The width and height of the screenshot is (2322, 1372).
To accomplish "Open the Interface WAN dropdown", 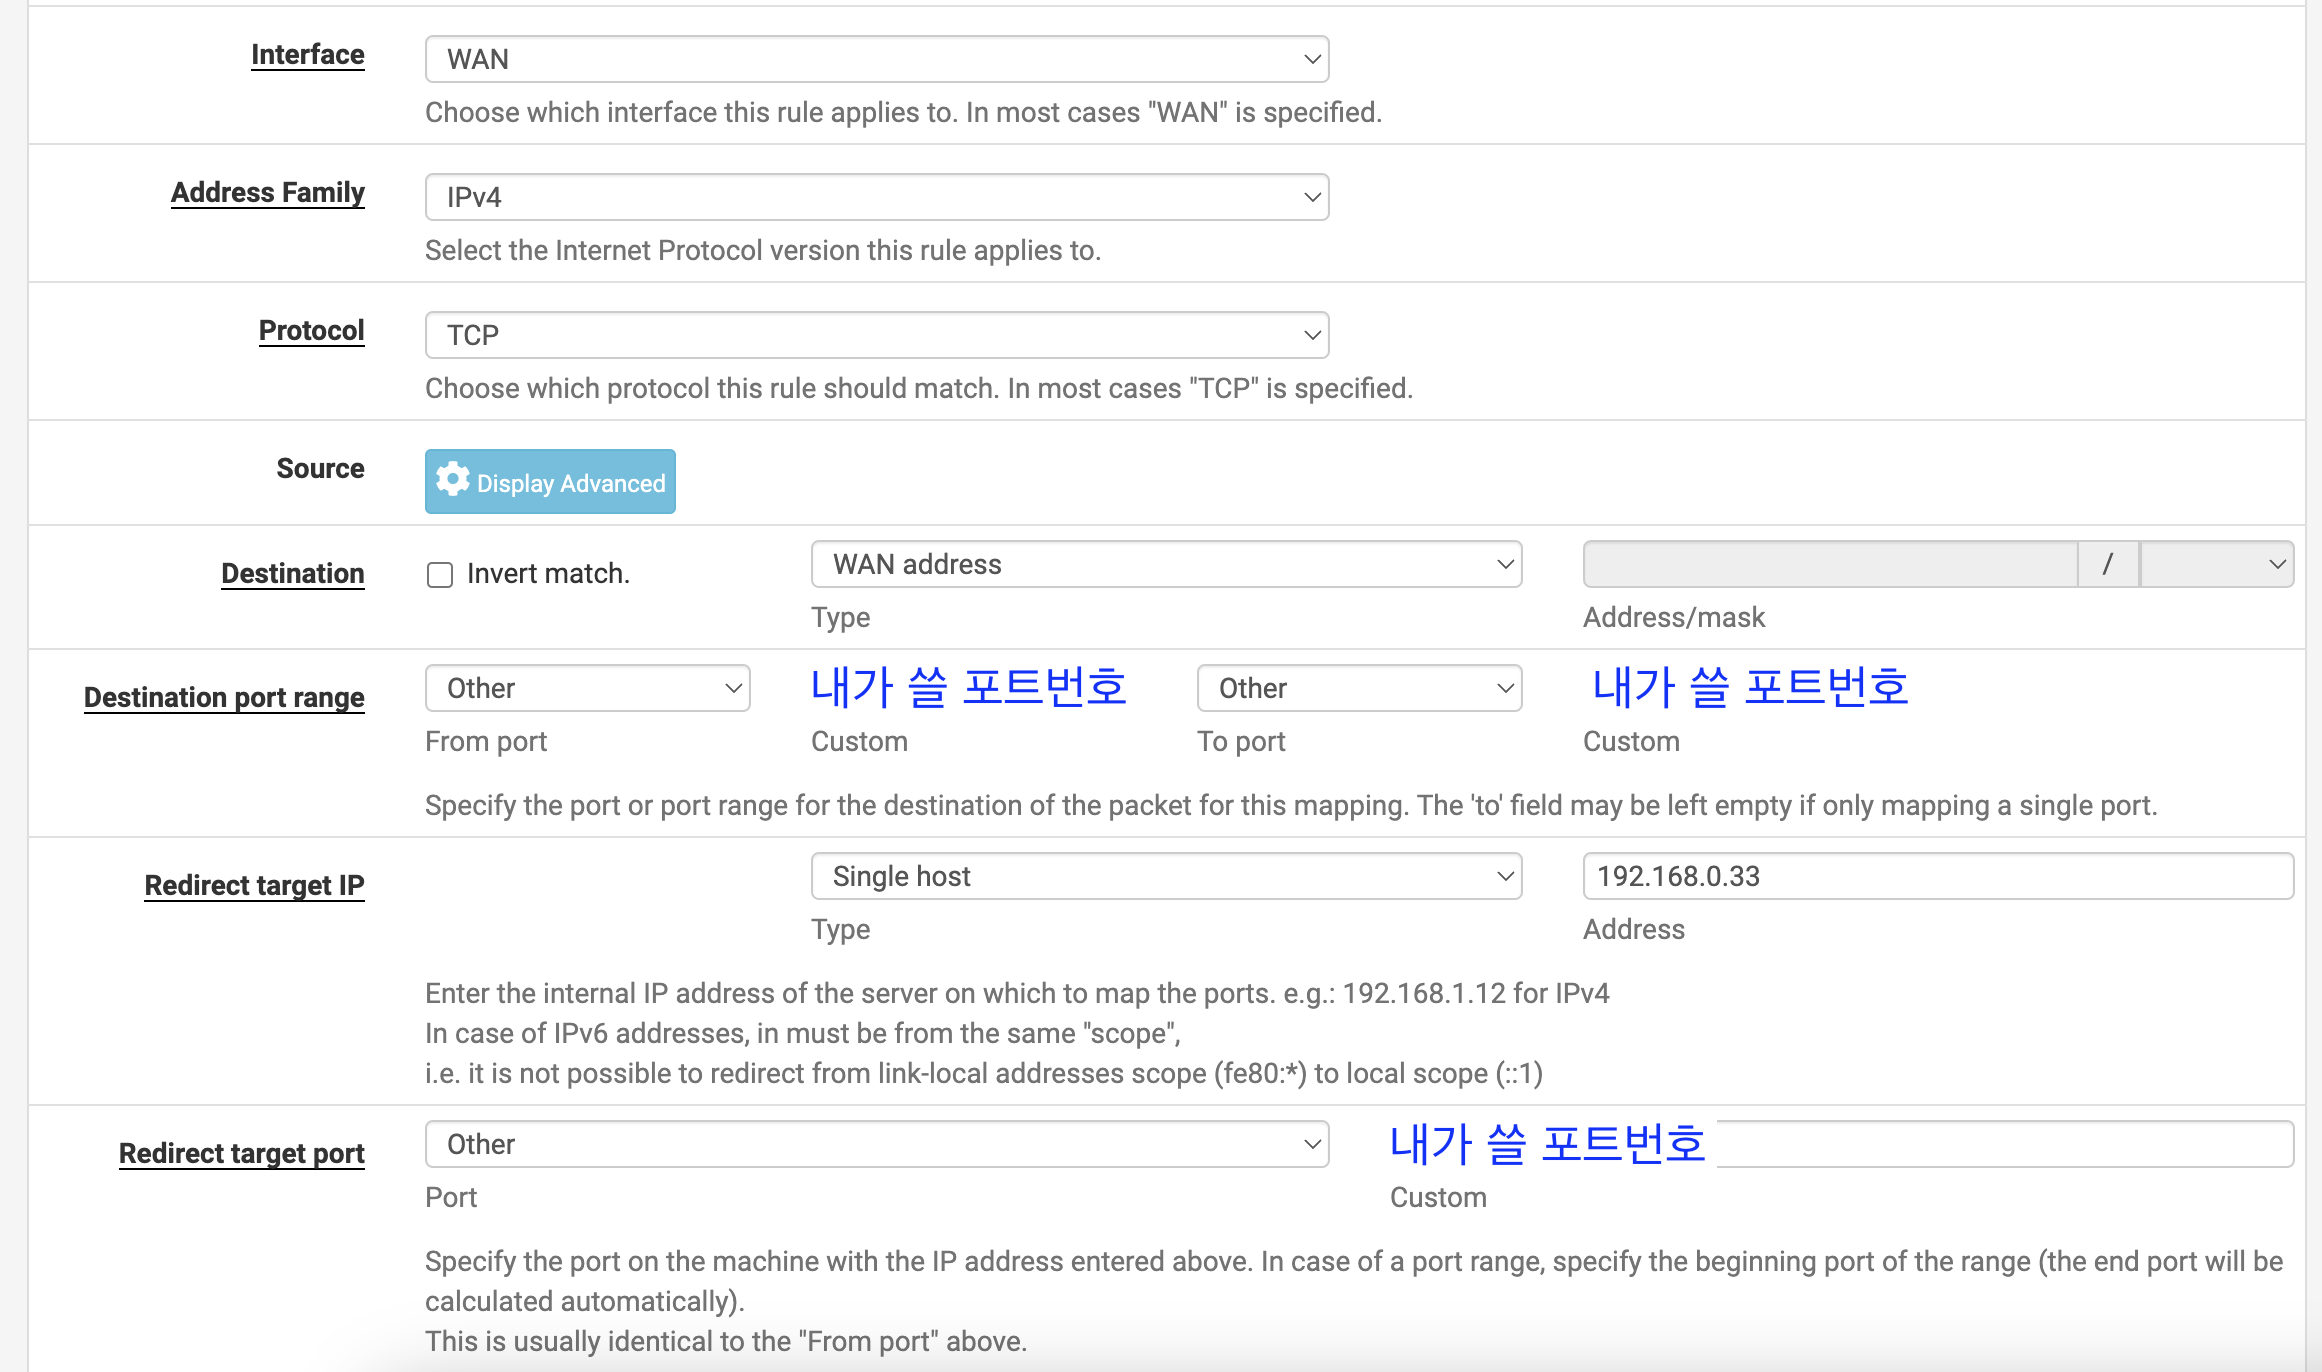I will [x=876, y=60].
